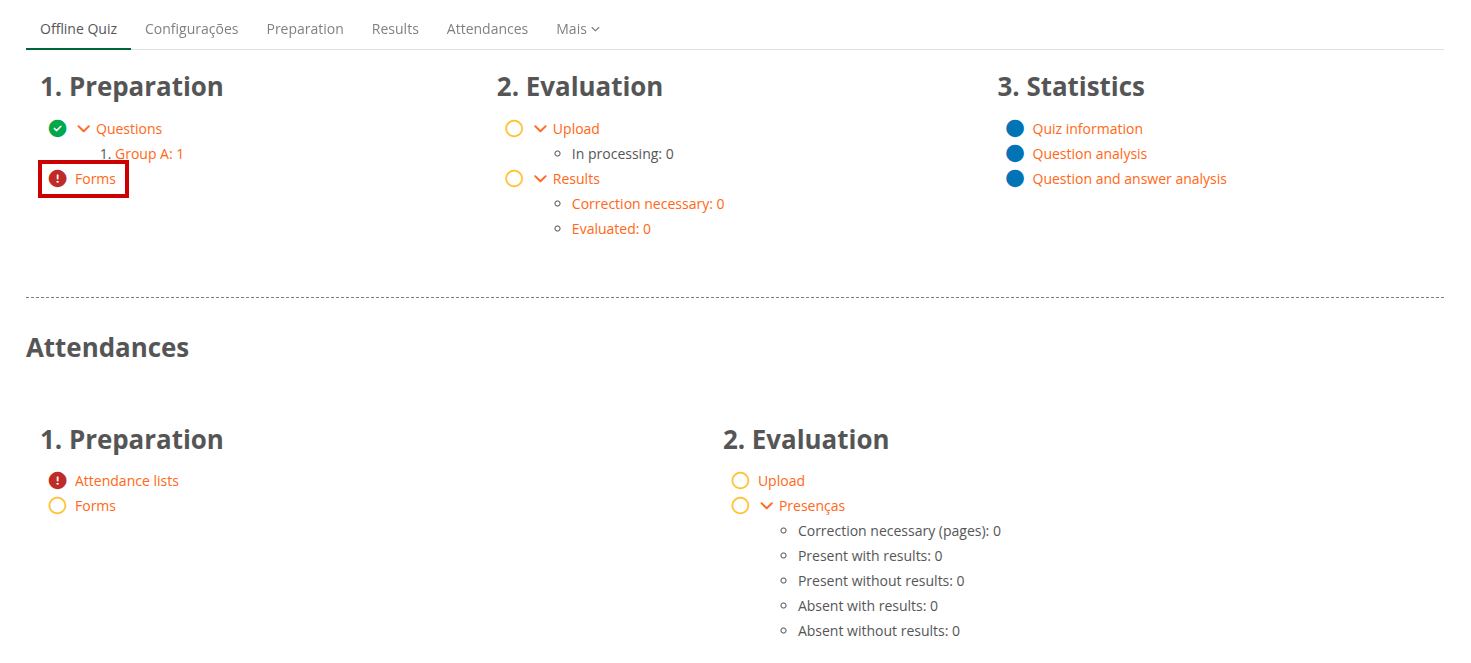Open the Mais dropdown menu
1471x663 pixels.
[578, 29]
